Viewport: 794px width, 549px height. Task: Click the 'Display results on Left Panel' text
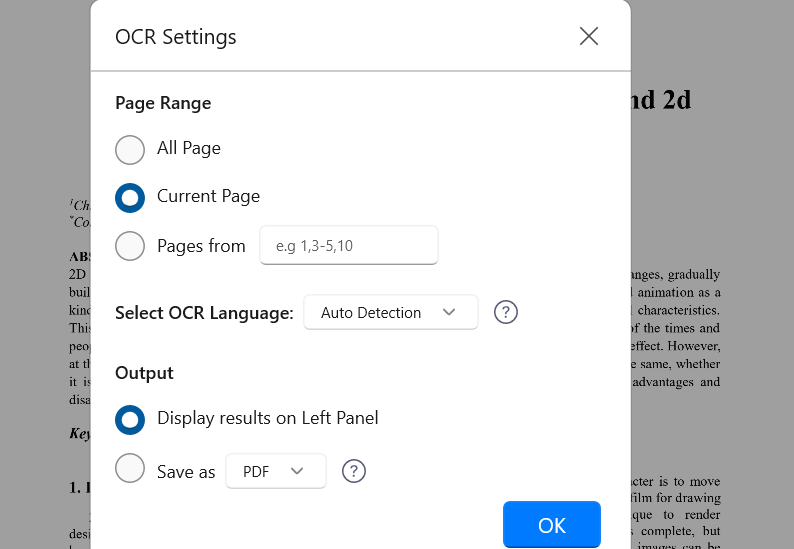click(x=268, y=418)
